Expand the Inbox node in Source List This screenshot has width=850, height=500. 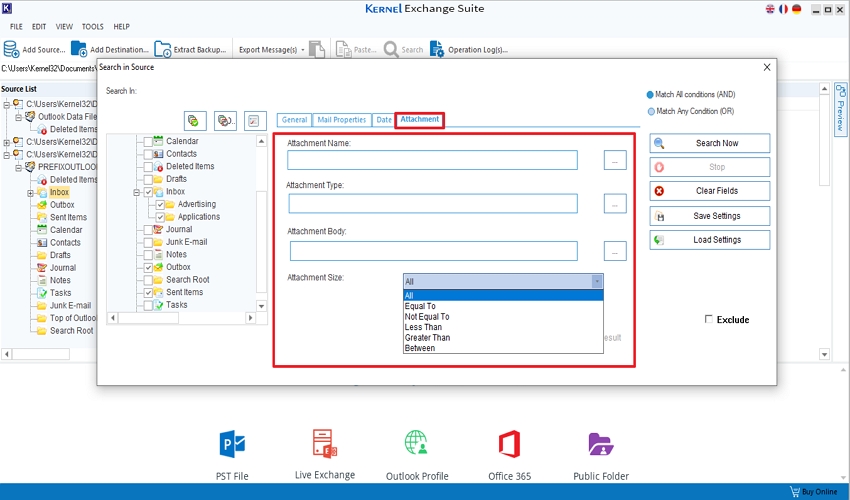[x=30, y=193]
